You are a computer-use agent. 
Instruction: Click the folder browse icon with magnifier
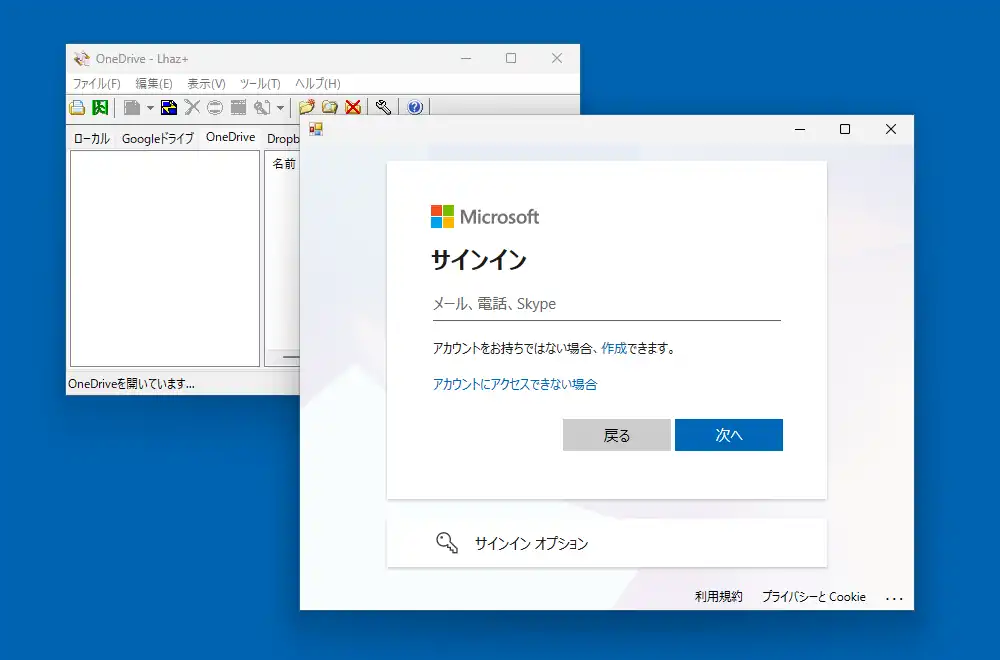pyautogui.click(x=329, y=108)
